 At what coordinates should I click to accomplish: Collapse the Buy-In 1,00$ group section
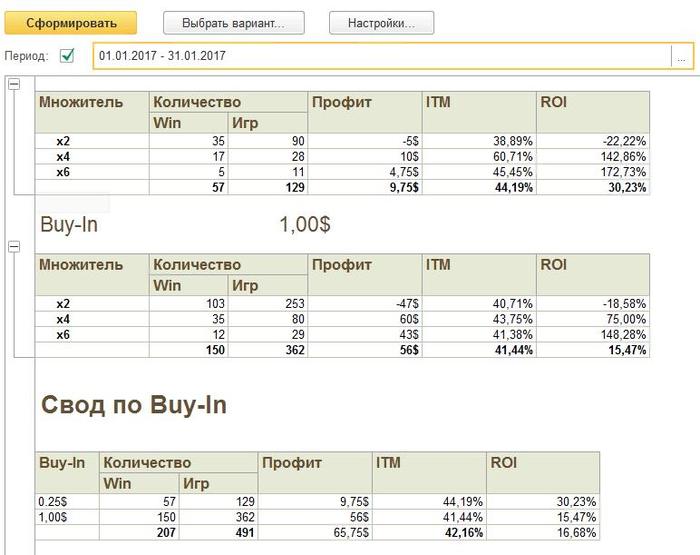(14, 247)
